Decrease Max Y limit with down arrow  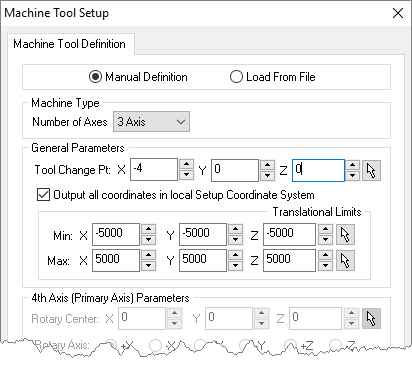coord(235,265)
